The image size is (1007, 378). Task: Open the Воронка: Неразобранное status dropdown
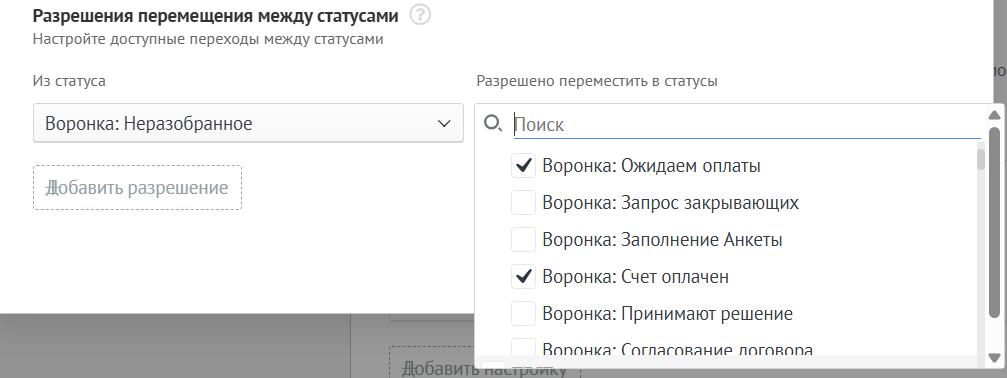tap(248, 123)
